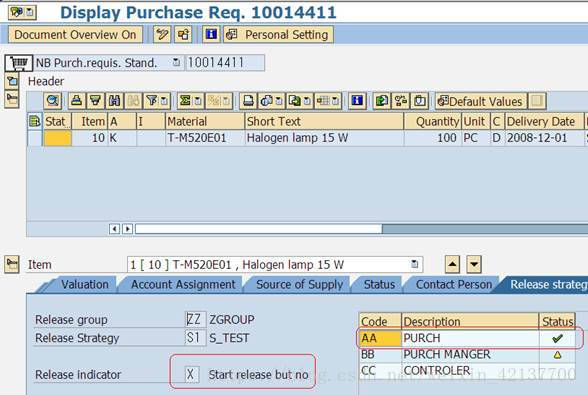This screenshot has width=588, height=395.
Task: Click the clipboard icon before Default Values
Action: point(420,101)
